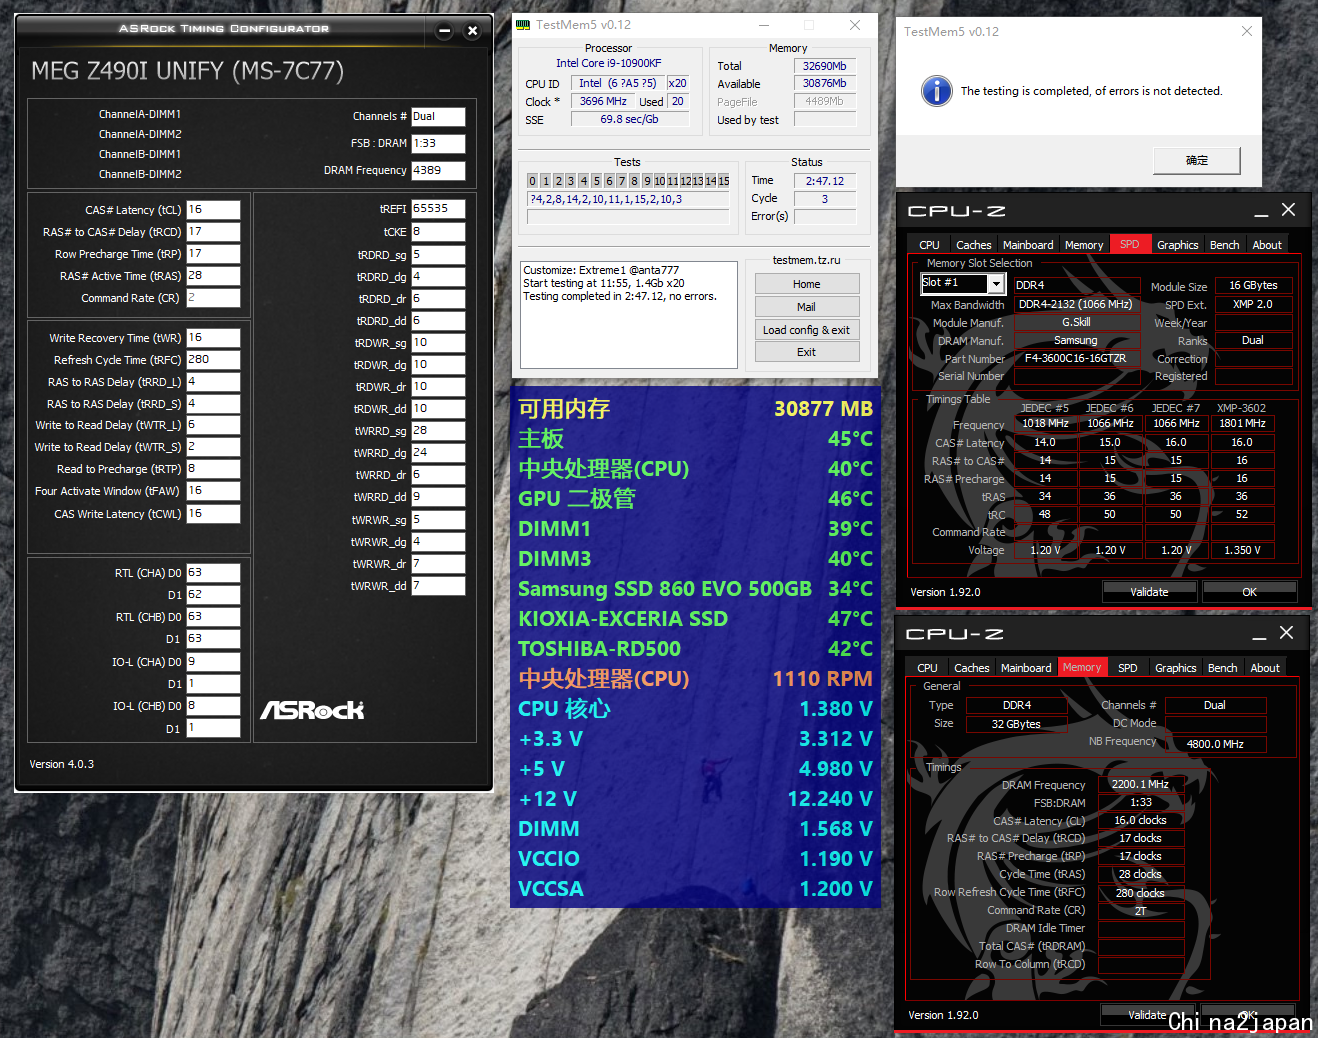Click the 'Customize: Extreme1 @anta777' log line
This screenshot has width=1318, height=1038.
pos(601,270)
